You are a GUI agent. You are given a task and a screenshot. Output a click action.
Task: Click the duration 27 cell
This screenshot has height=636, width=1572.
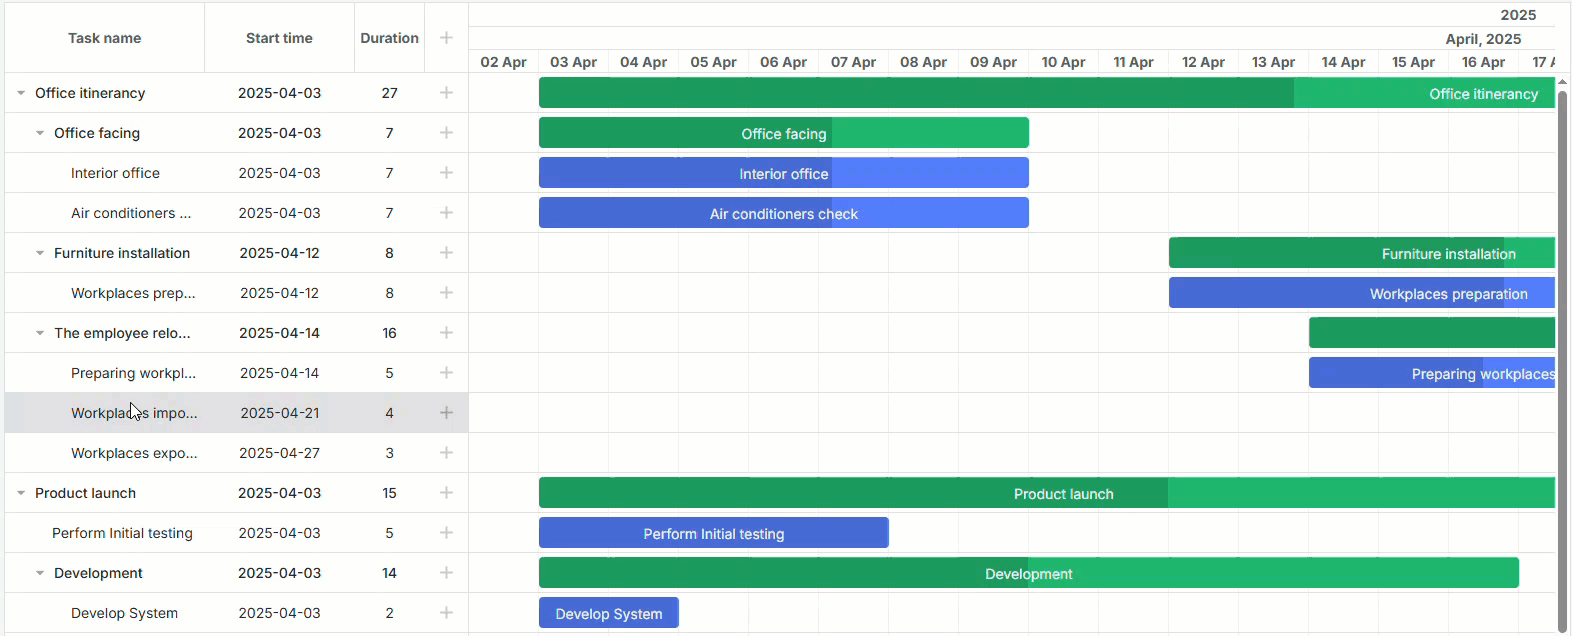pos(390,93)
